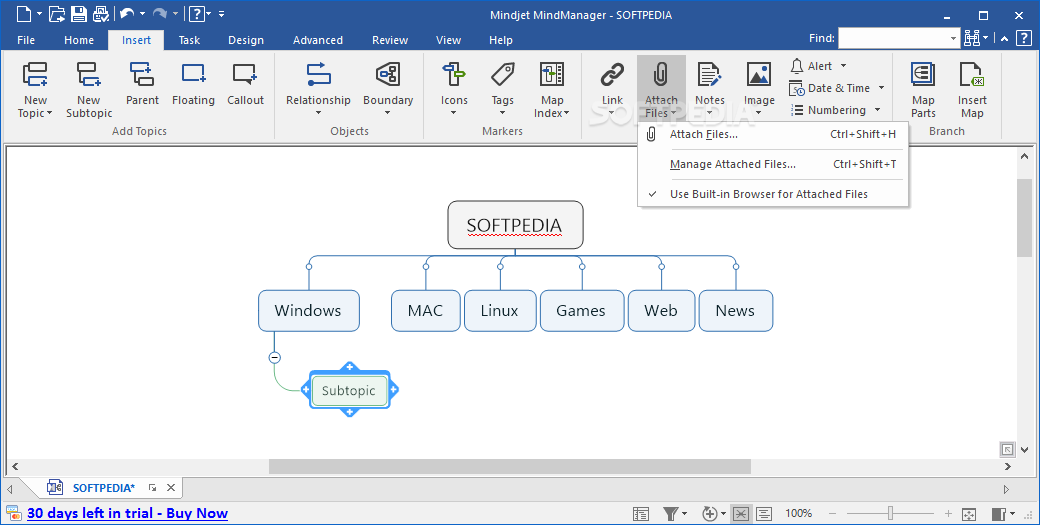Open the task panes dropdown in status bar
Screen dimensions: 1040x525
tap(1013, 514)
